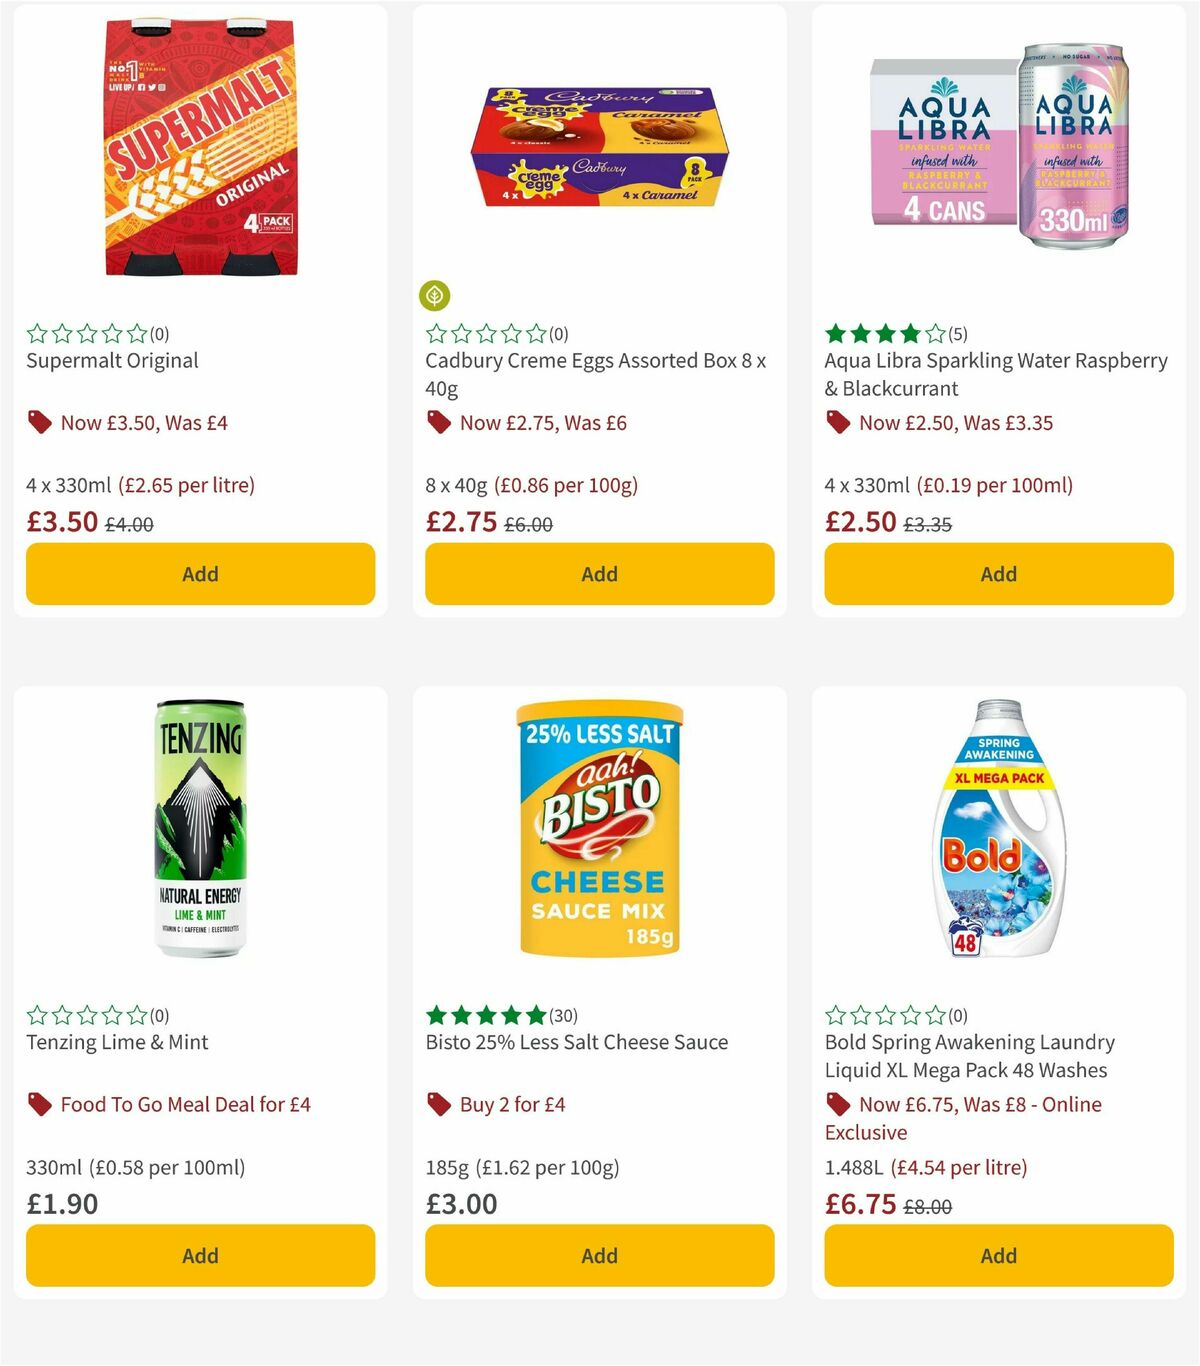This screenshot has height=1366, width=1200.
Task: Add Bold Spring Awakening laundry liquid to basket
Action: tap(997, 1255)
